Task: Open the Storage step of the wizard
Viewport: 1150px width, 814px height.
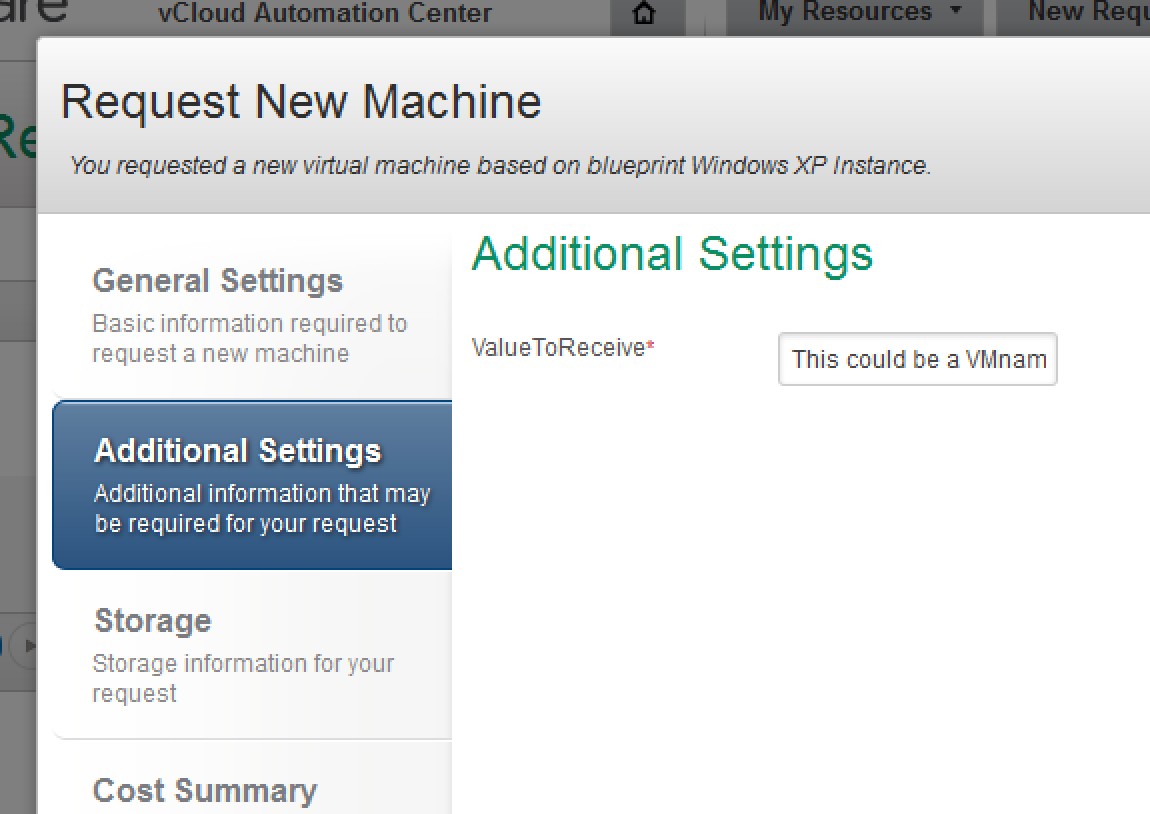Action: (x=152, y=621)
